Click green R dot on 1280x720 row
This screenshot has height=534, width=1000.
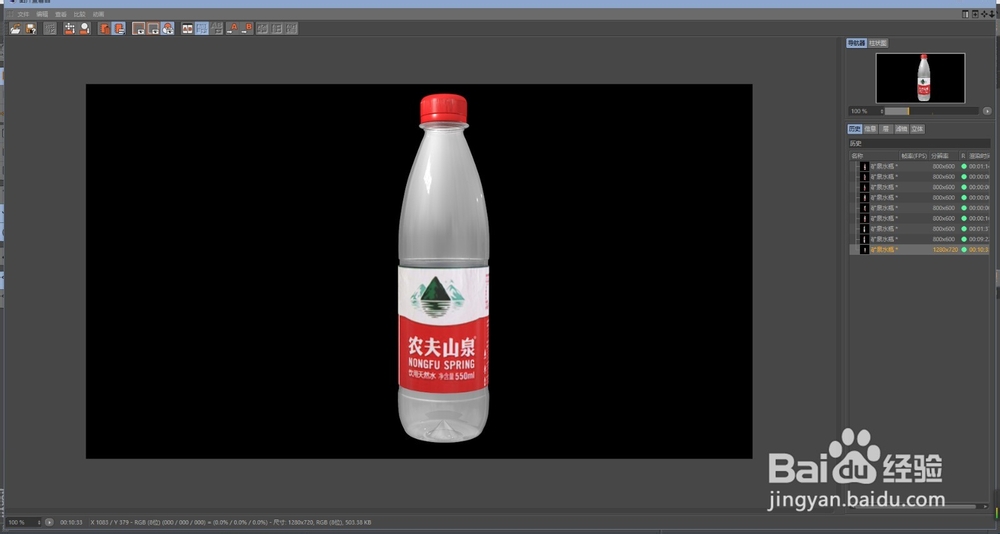point(964,249)
